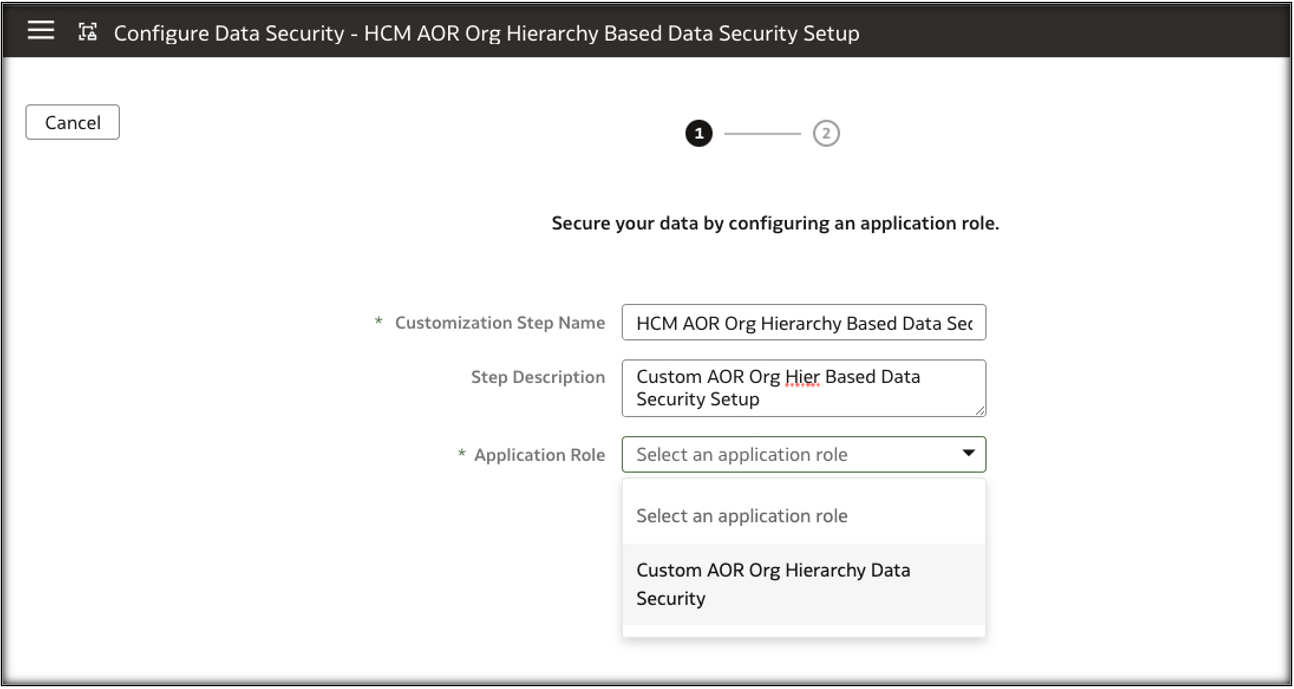Click the required asterisk beside Application Role
This screenshot has width=1294, height=689.
point(461,455)
